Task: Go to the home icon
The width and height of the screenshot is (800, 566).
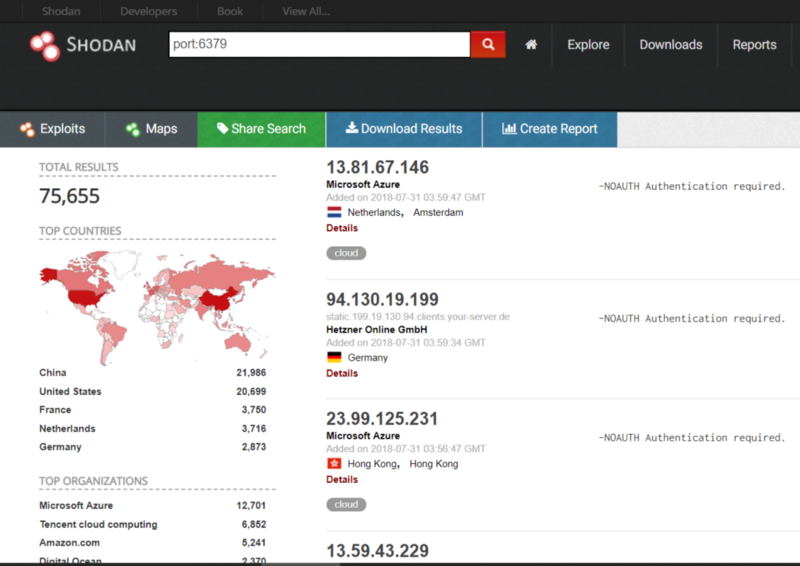Action: tap(531, 44)
